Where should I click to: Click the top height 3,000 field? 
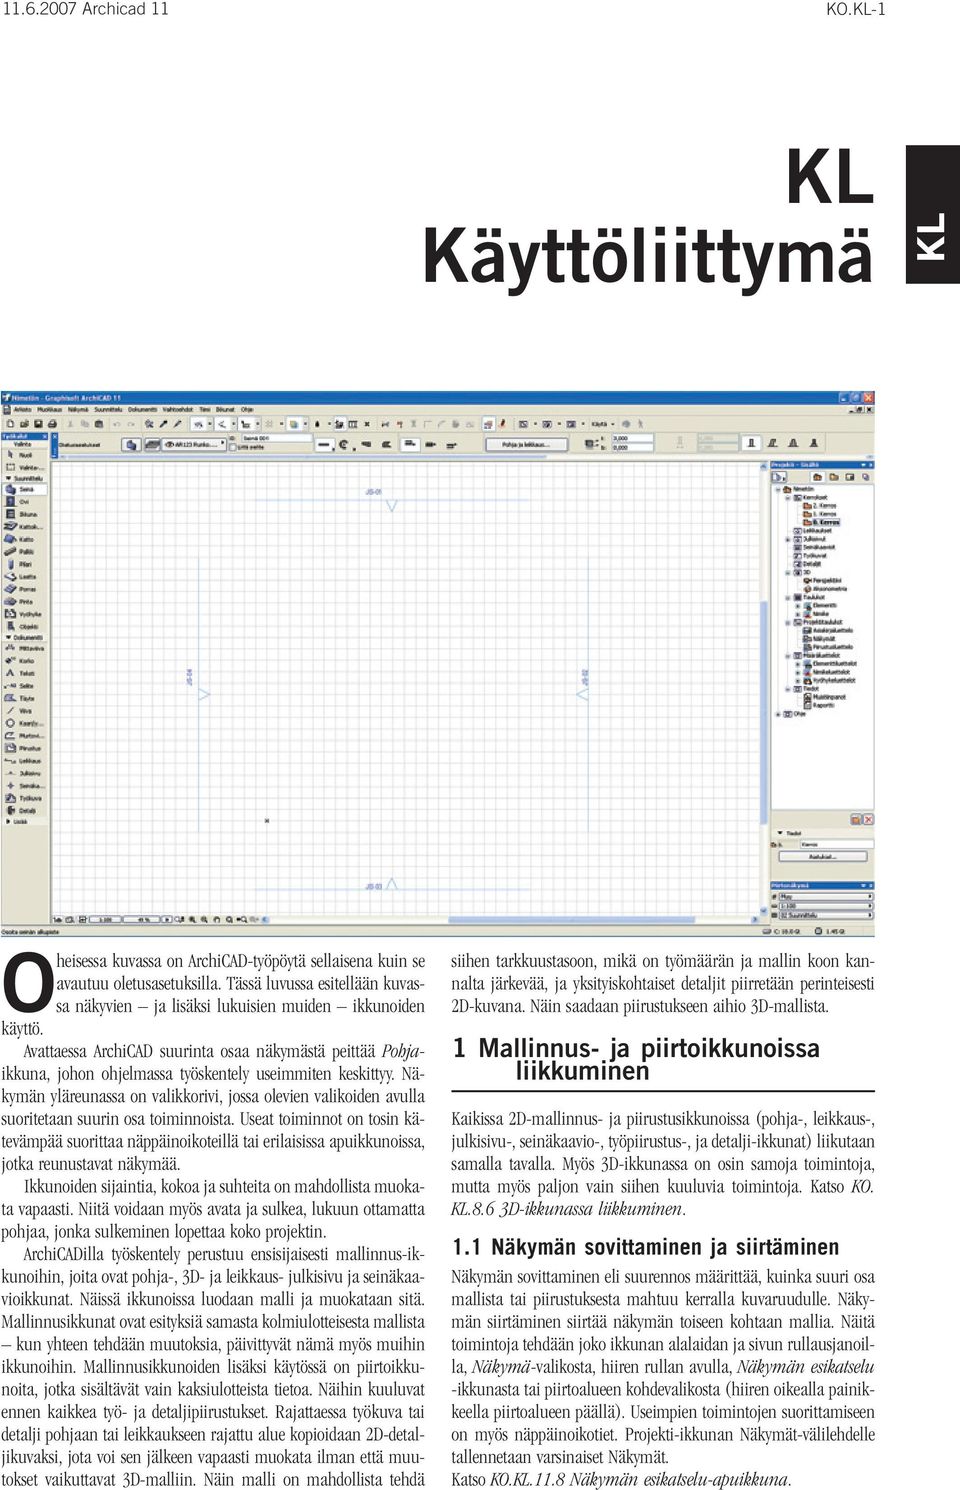[632, 438]
